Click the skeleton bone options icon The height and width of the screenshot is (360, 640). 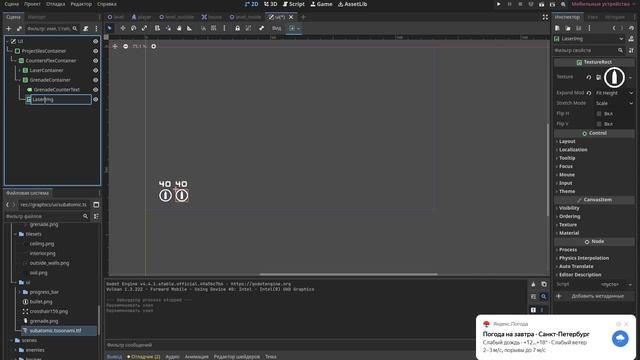(262, 28)
